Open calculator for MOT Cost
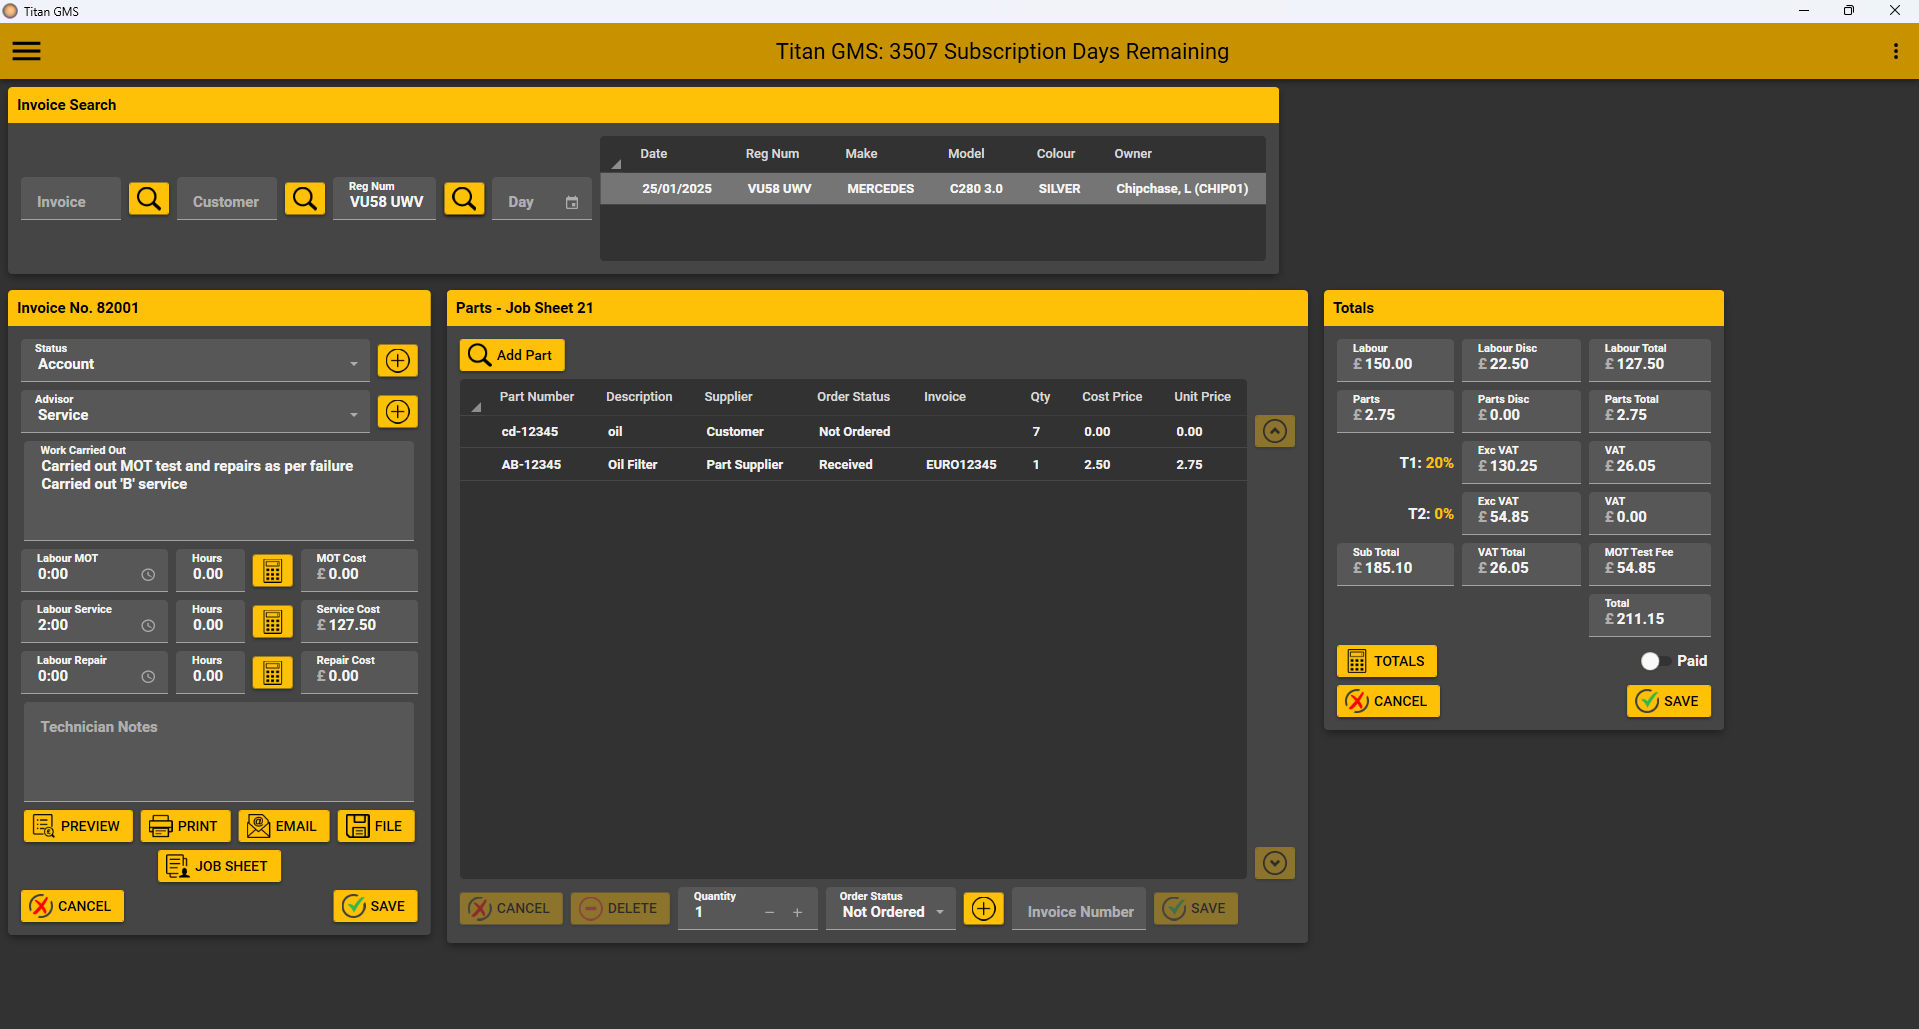Viewport: 1919px width, 1029px height. tap(272, 571)
